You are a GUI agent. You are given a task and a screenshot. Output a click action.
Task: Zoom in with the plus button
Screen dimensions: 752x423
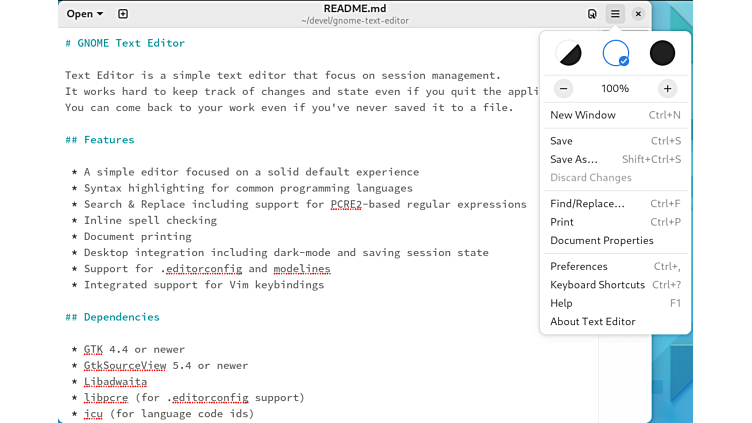click(667, 88)
